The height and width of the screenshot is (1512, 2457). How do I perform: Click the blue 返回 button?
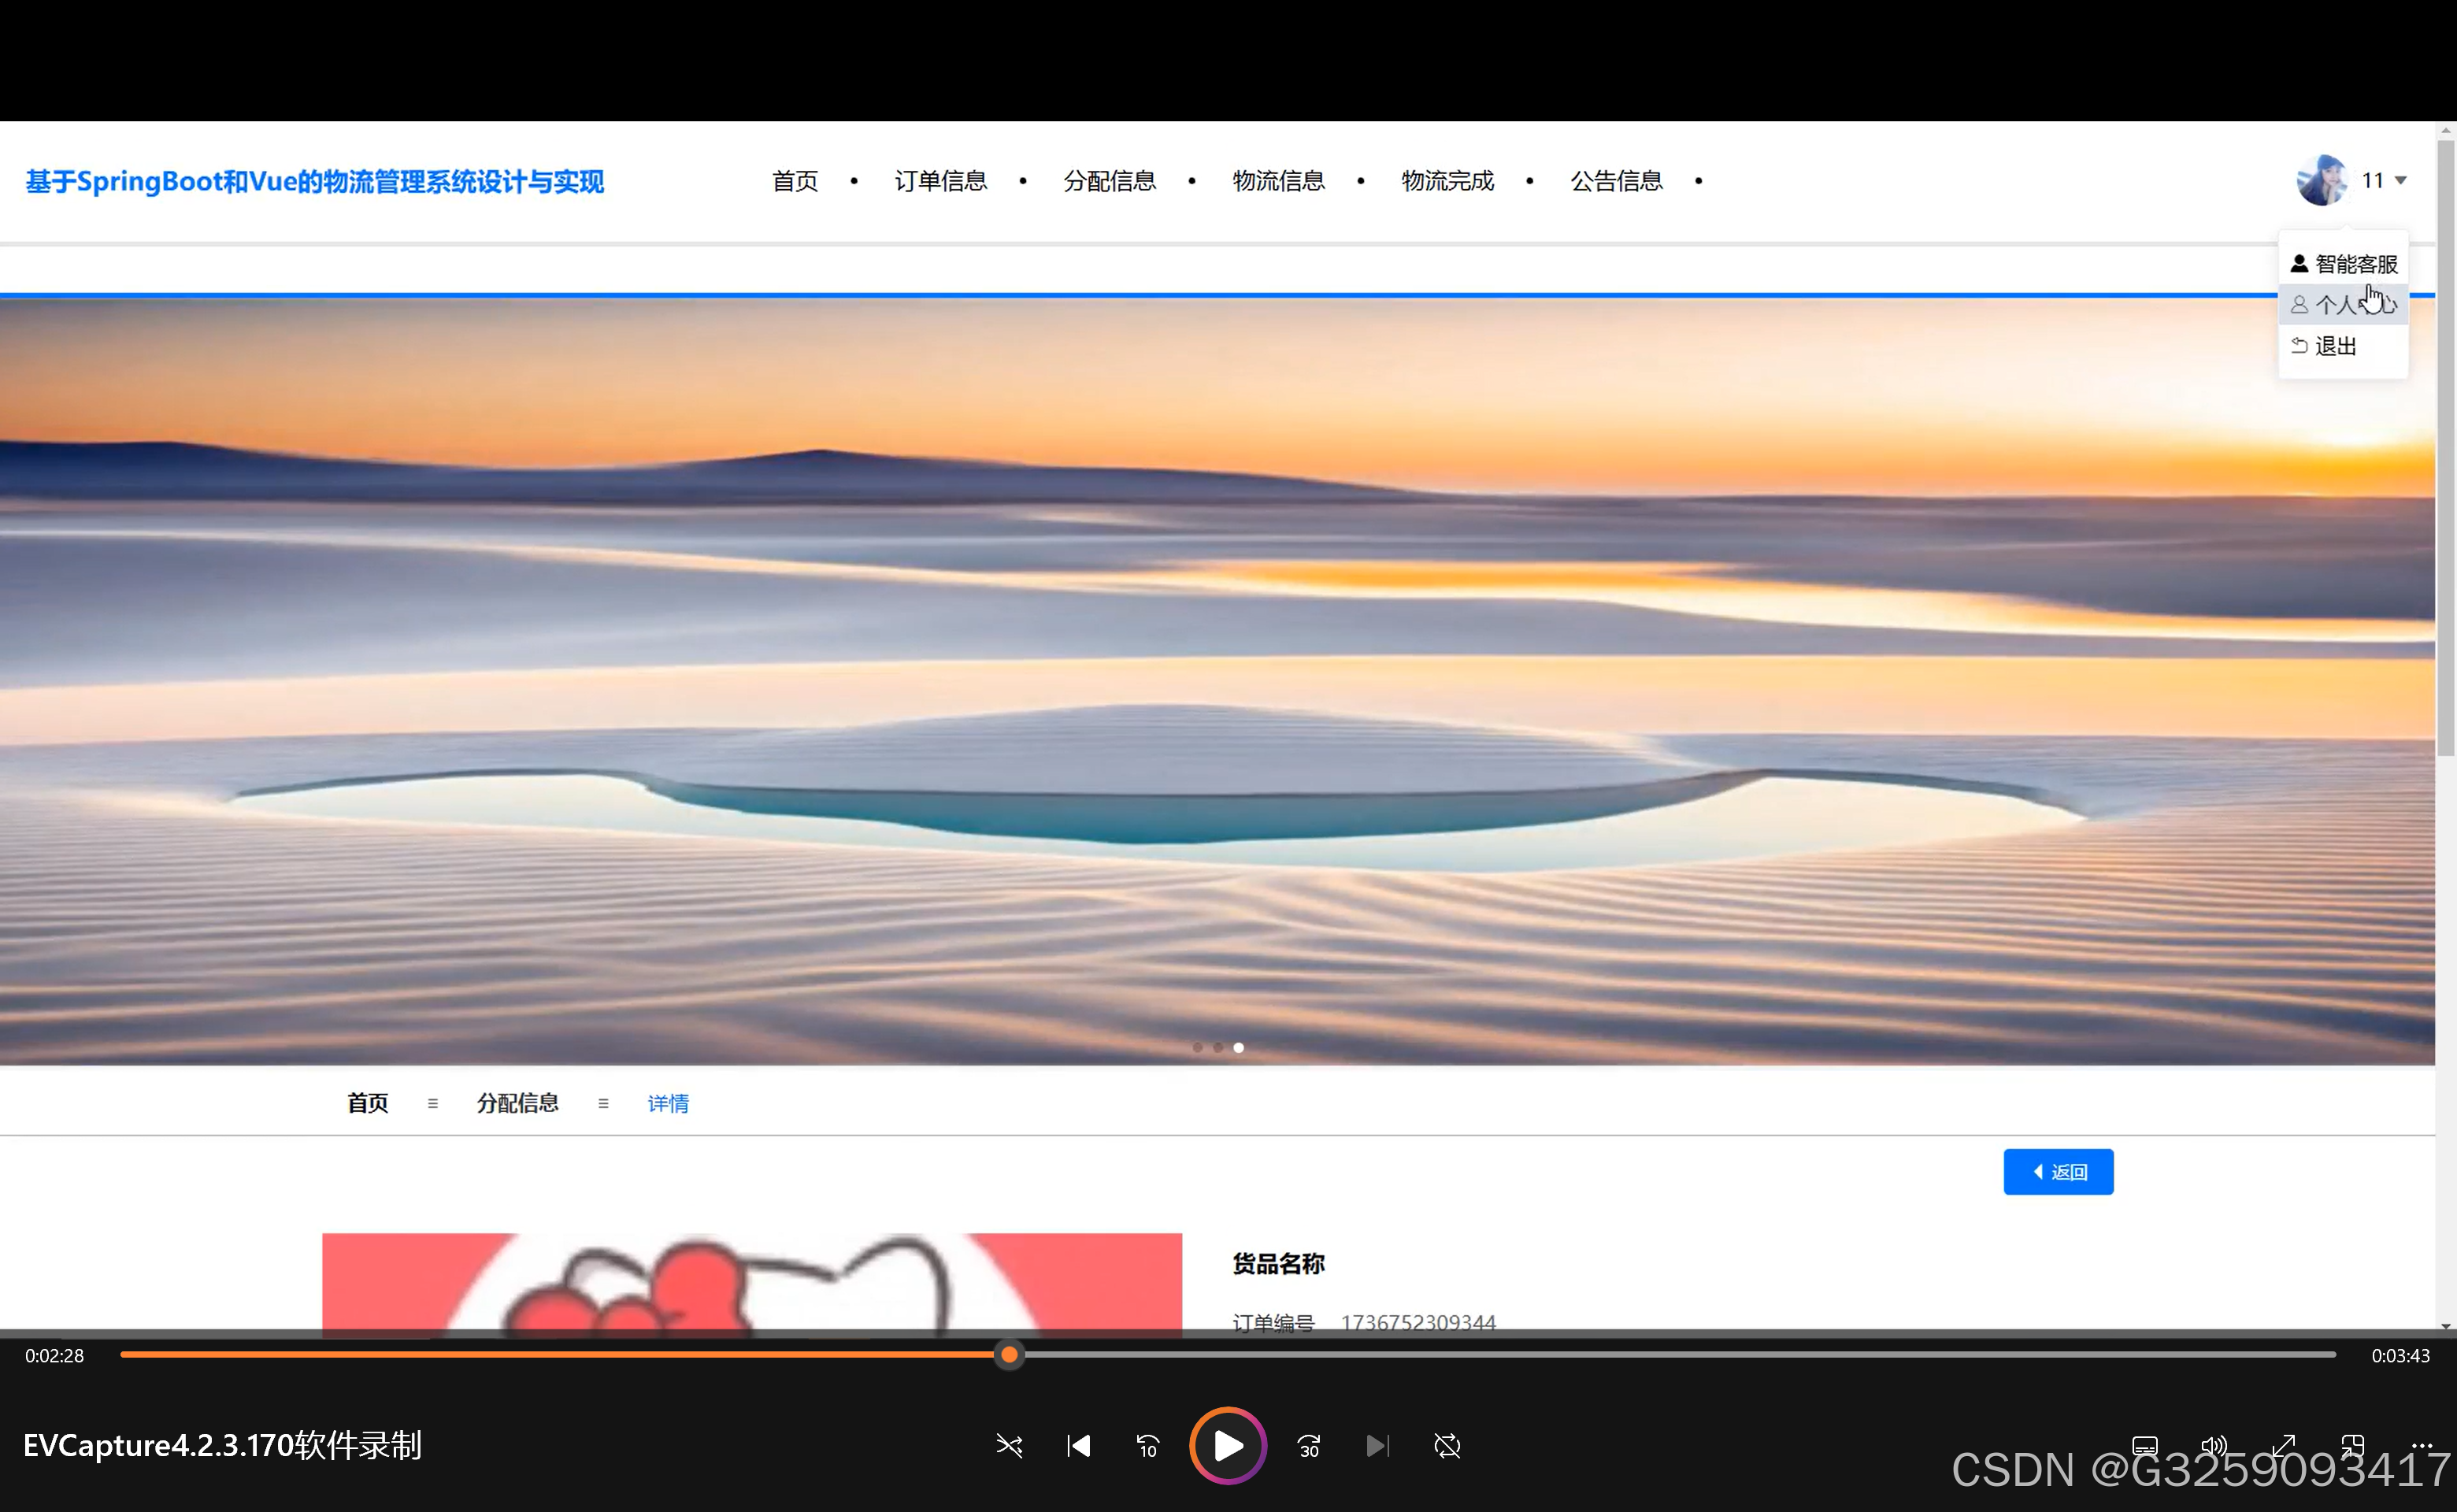pyautogui.click(x=2058, y=1172)
